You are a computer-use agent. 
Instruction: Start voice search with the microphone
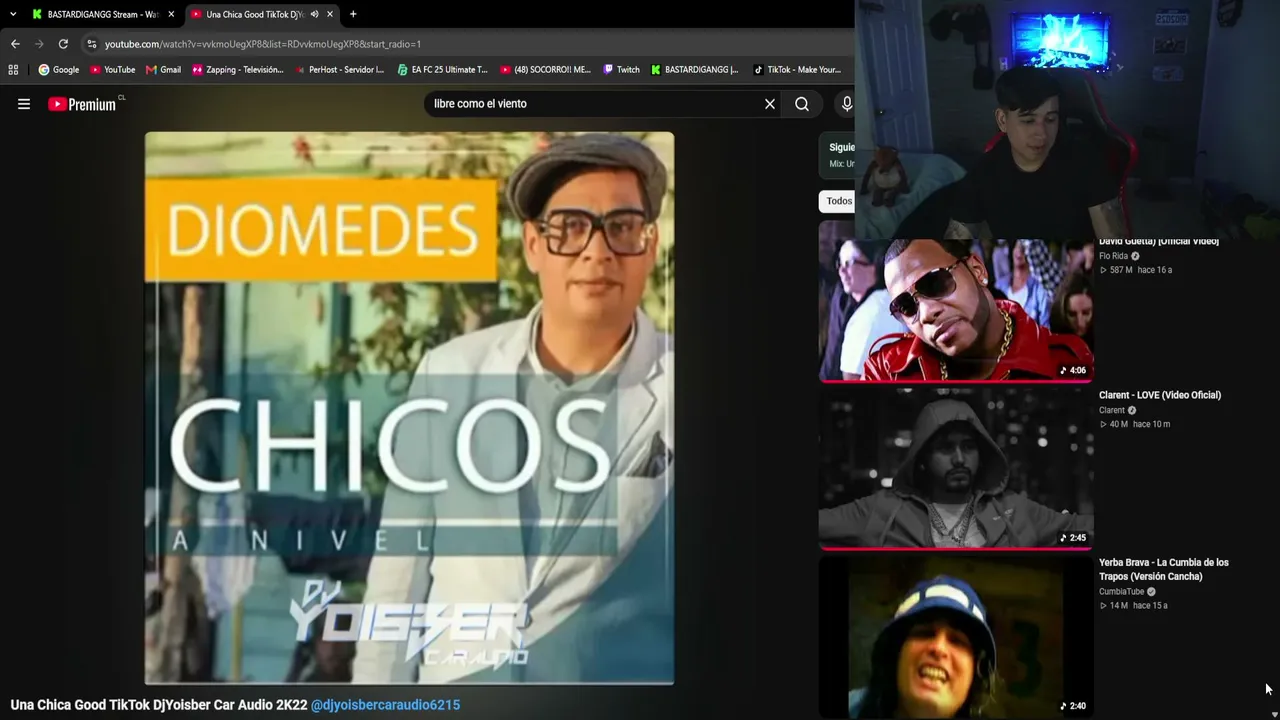click(846, 104)
